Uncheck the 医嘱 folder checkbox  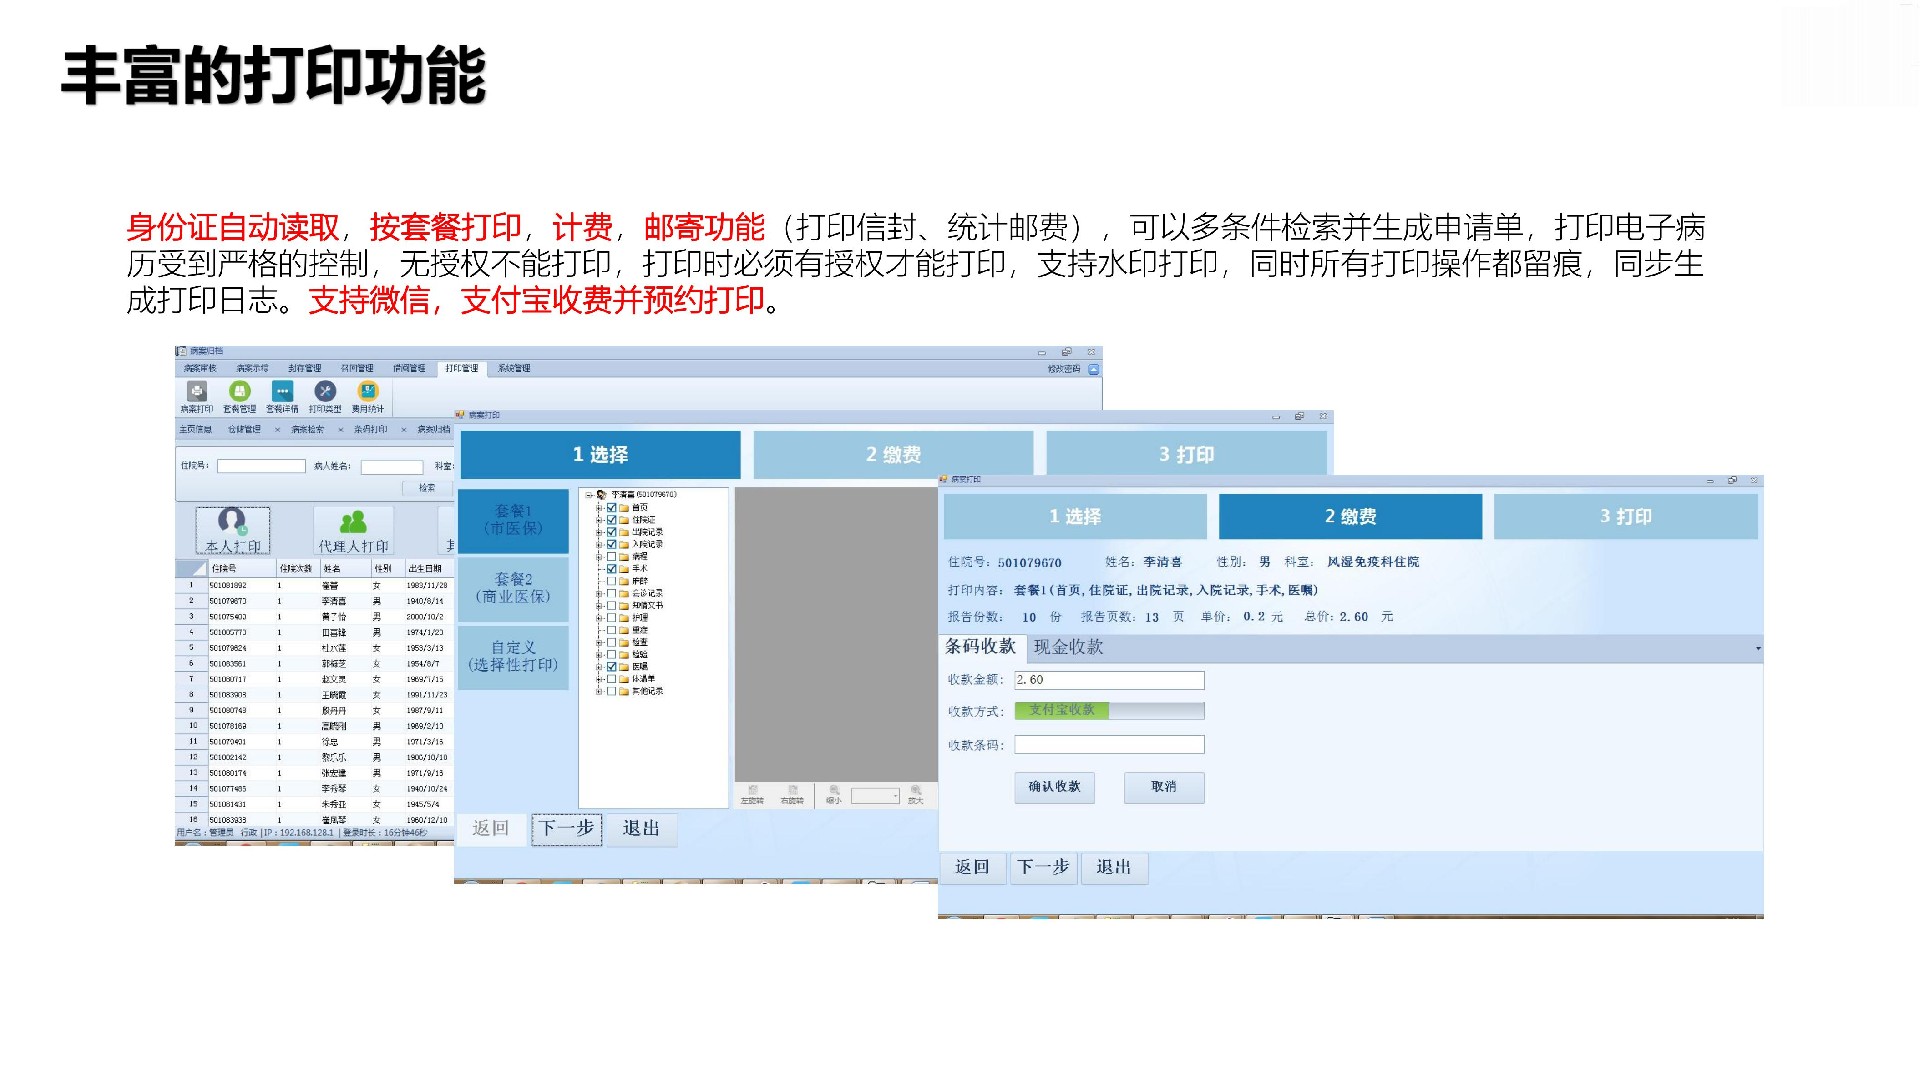click(x=612, y=666)
